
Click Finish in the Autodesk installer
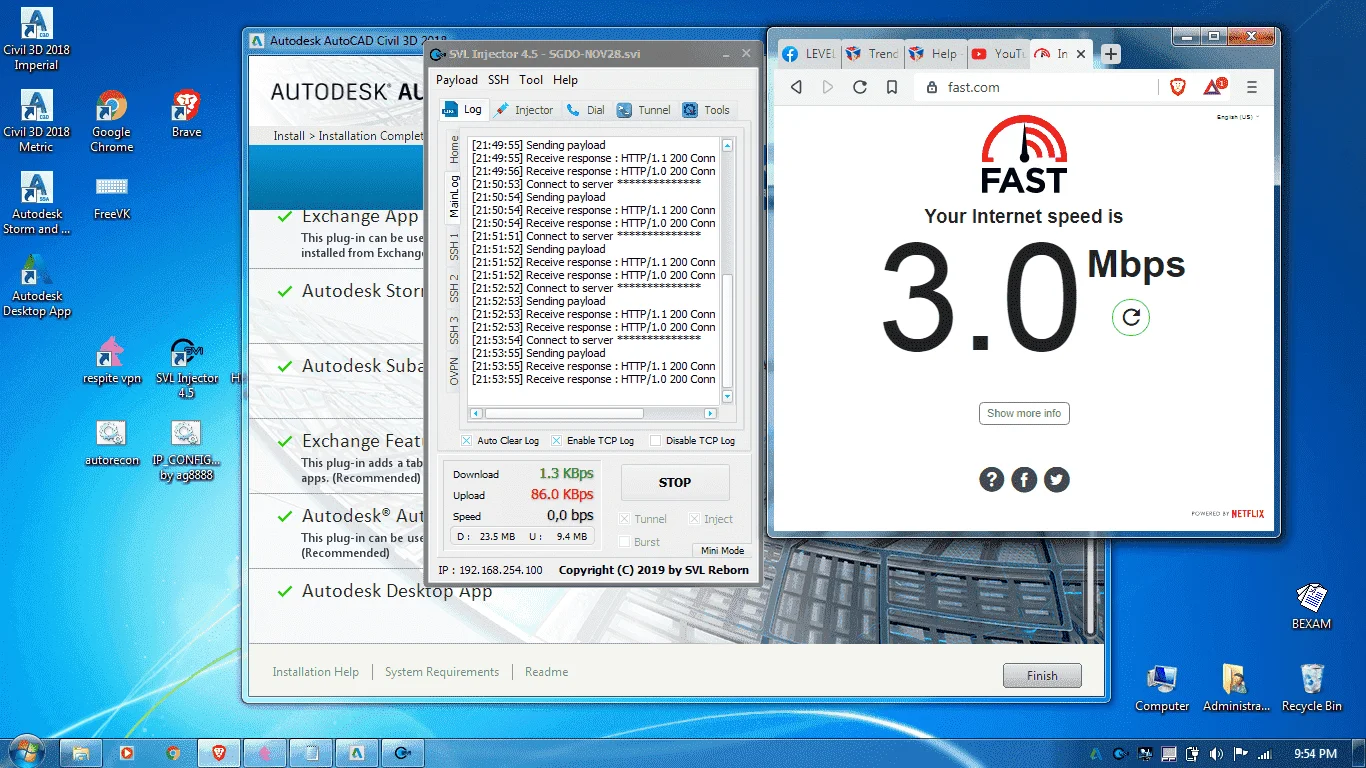point(1042,675)
